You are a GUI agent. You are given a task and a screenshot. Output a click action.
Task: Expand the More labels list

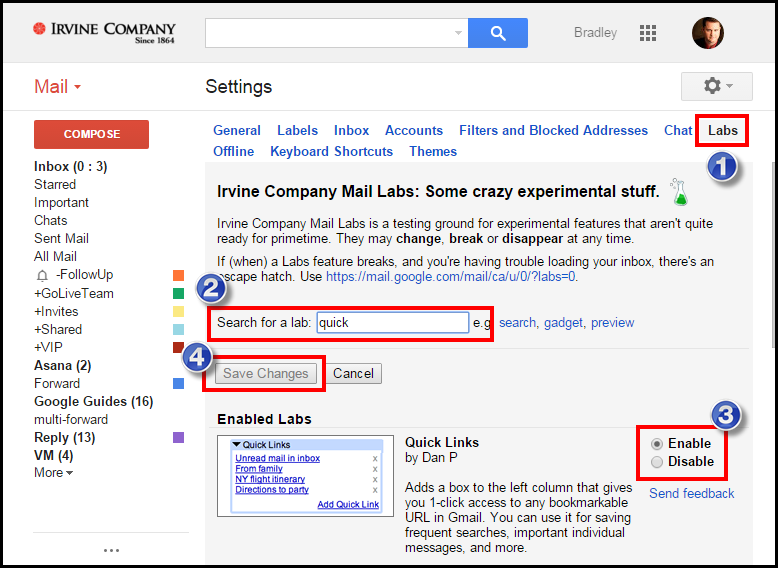click(54, 473)
